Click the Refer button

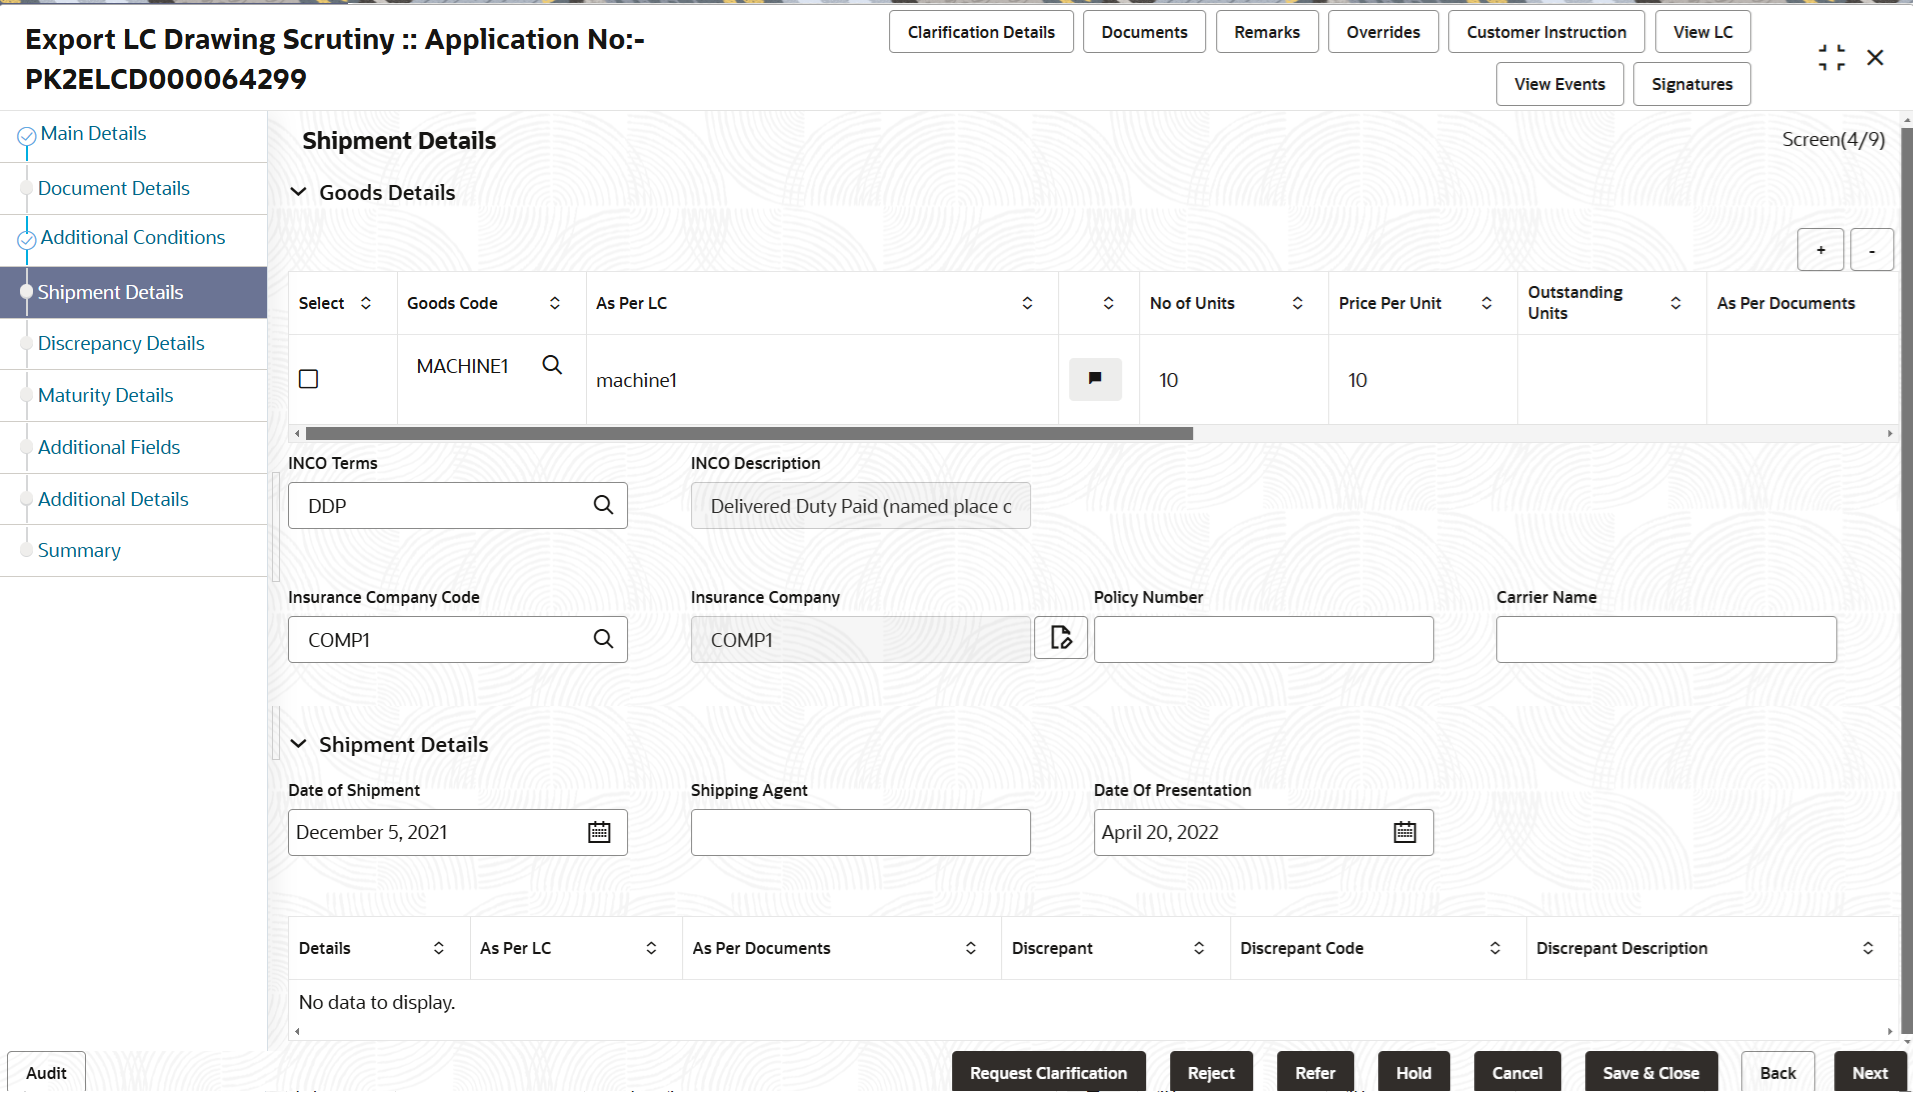(1315, 1072)
